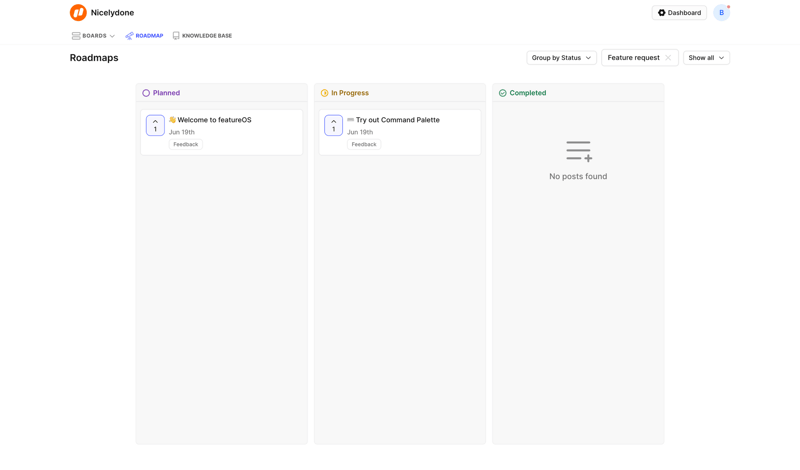The height and width of the screenshot is (470, 800).
Task: Open the Try out Command Palette post
Action: (397, 120)
